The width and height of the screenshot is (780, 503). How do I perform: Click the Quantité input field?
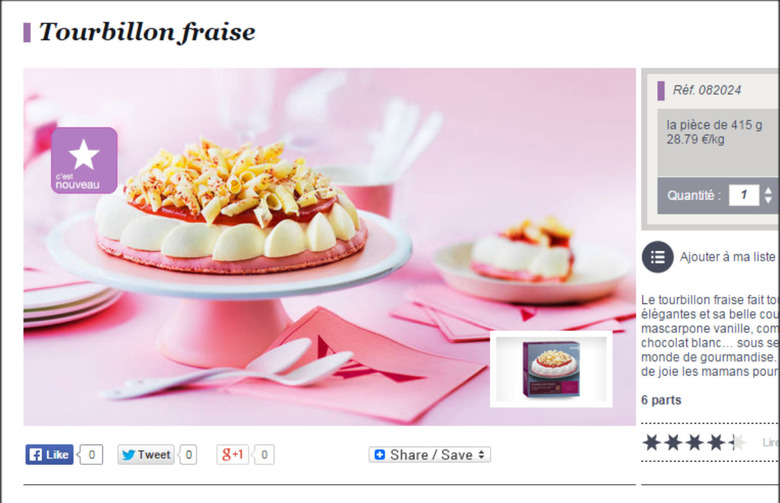click(744, 195)
